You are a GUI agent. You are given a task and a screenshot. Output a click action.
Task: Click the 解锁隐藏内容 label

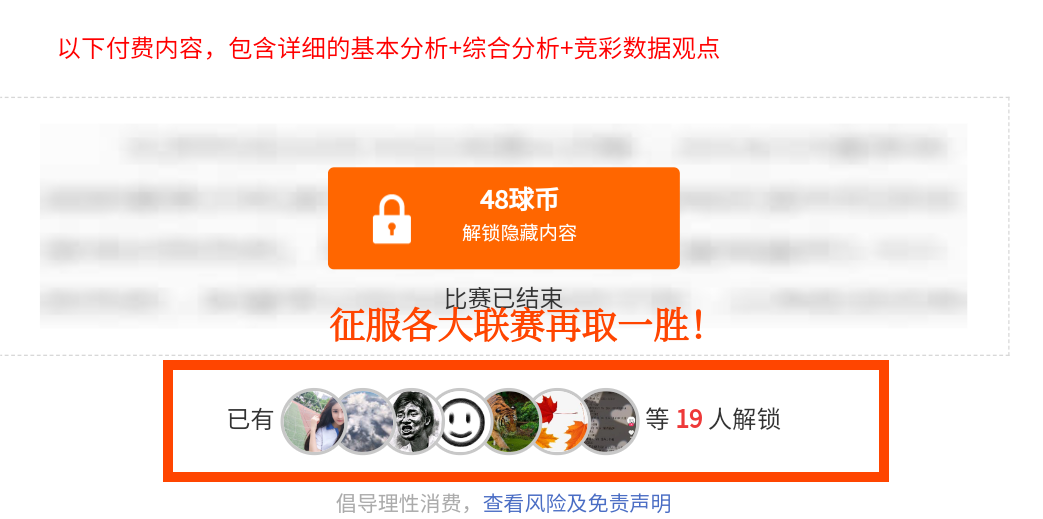(x=519, y=233)
